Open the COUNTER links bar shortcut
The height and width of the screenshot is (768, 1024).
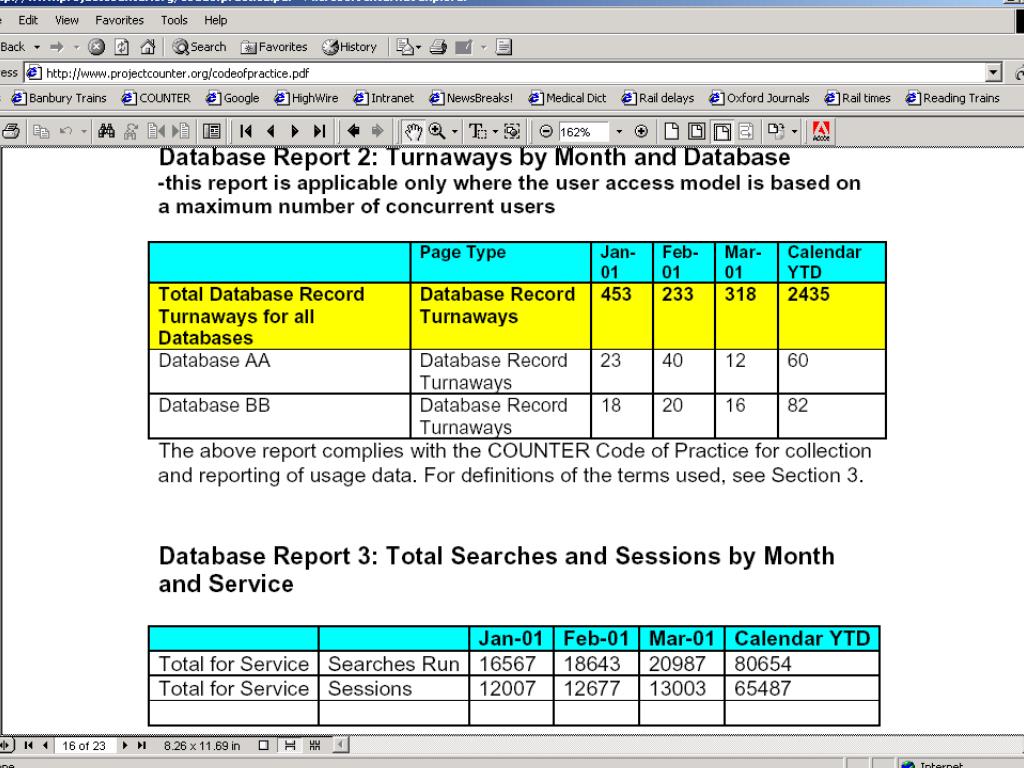(156, 98)
